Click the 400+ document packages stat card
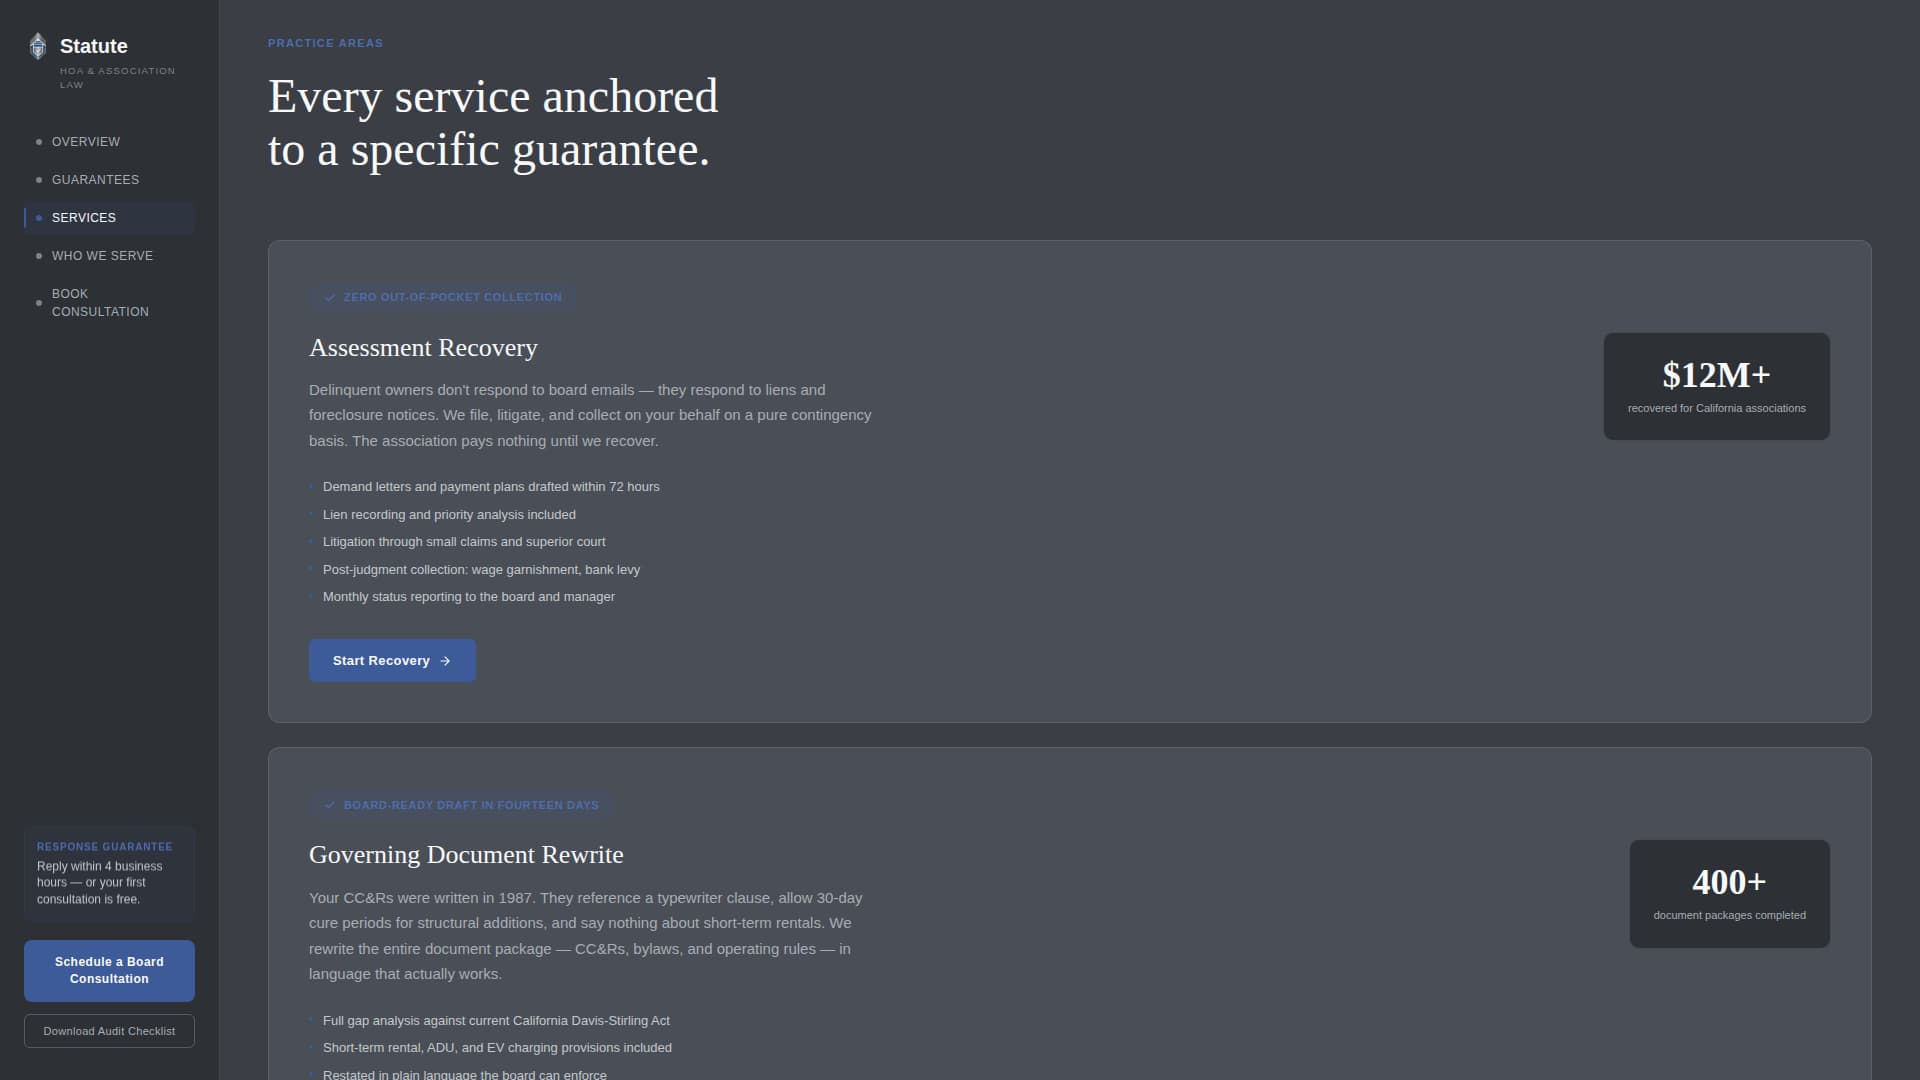 1728,893
